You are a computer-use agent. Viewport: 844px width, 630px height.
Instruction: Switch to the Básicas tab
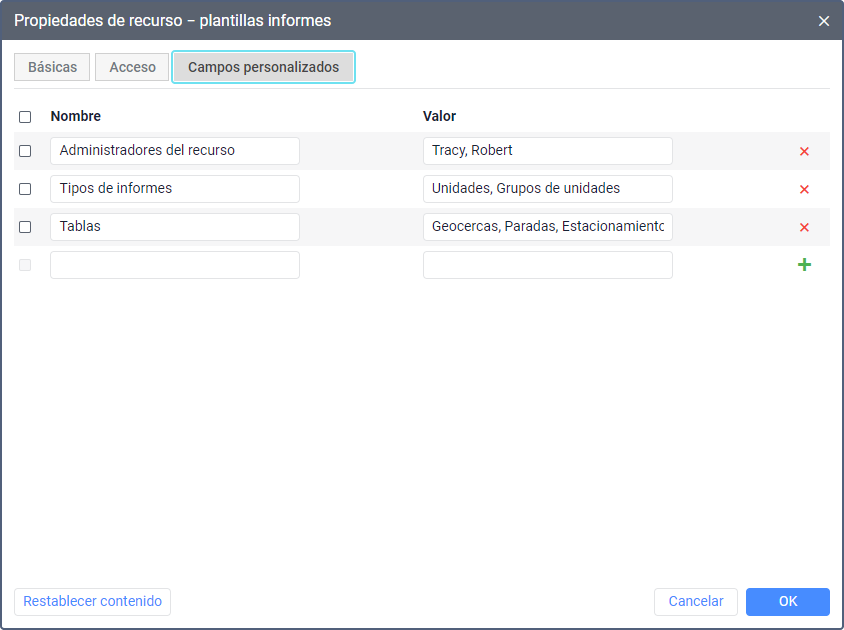pyautogui.click(x=52, y=67)
